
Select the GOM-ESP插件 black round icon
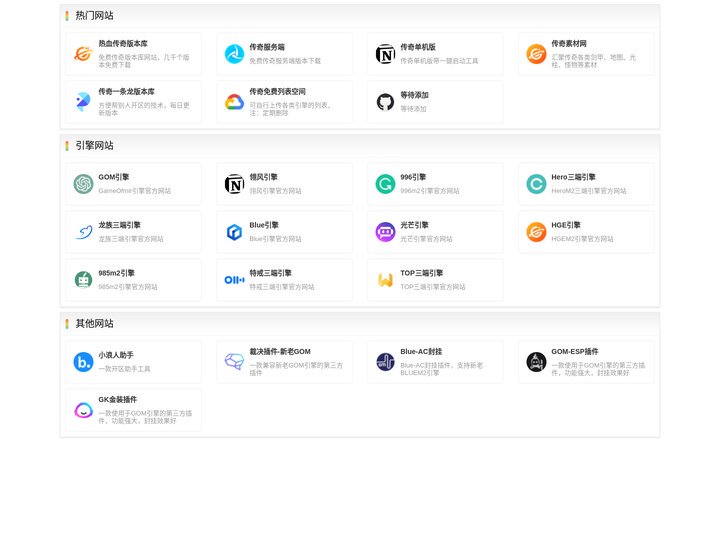[x=536, y=362]
